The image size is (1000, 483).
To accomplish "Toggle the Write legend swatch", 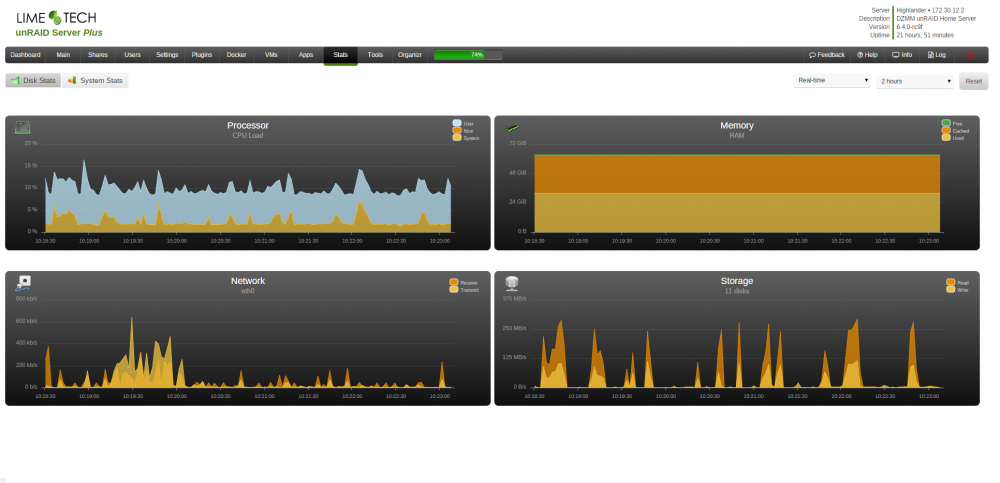I will pos(950,289).
